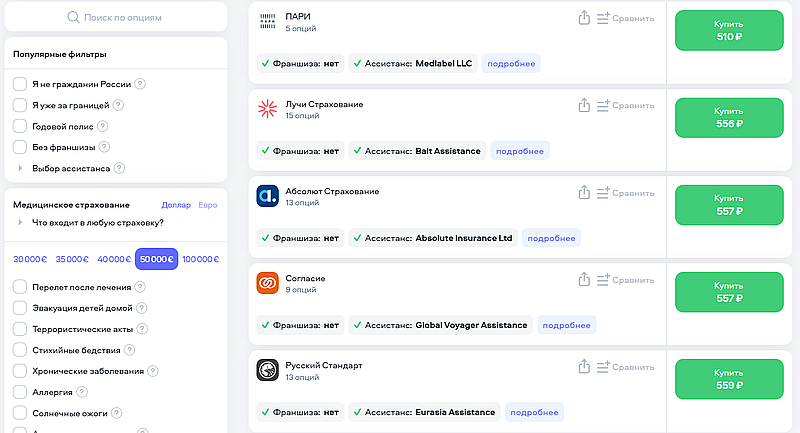Screen dimensions: 800x433
Task: Show help for Эвакуация детей домой
Action: click(141, 308)
